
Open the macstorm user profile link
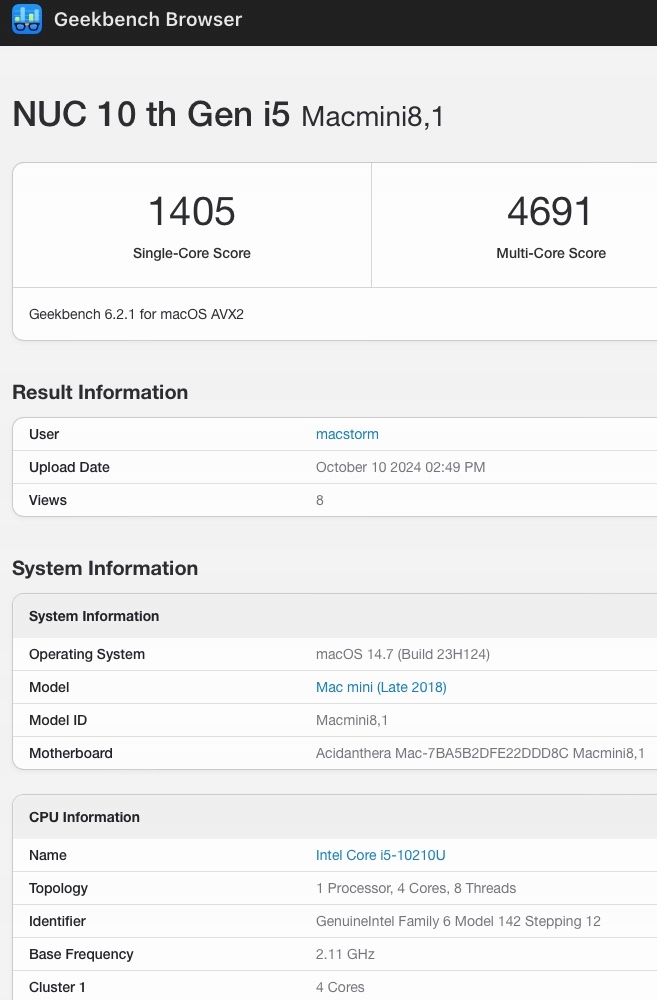(347, 434)
